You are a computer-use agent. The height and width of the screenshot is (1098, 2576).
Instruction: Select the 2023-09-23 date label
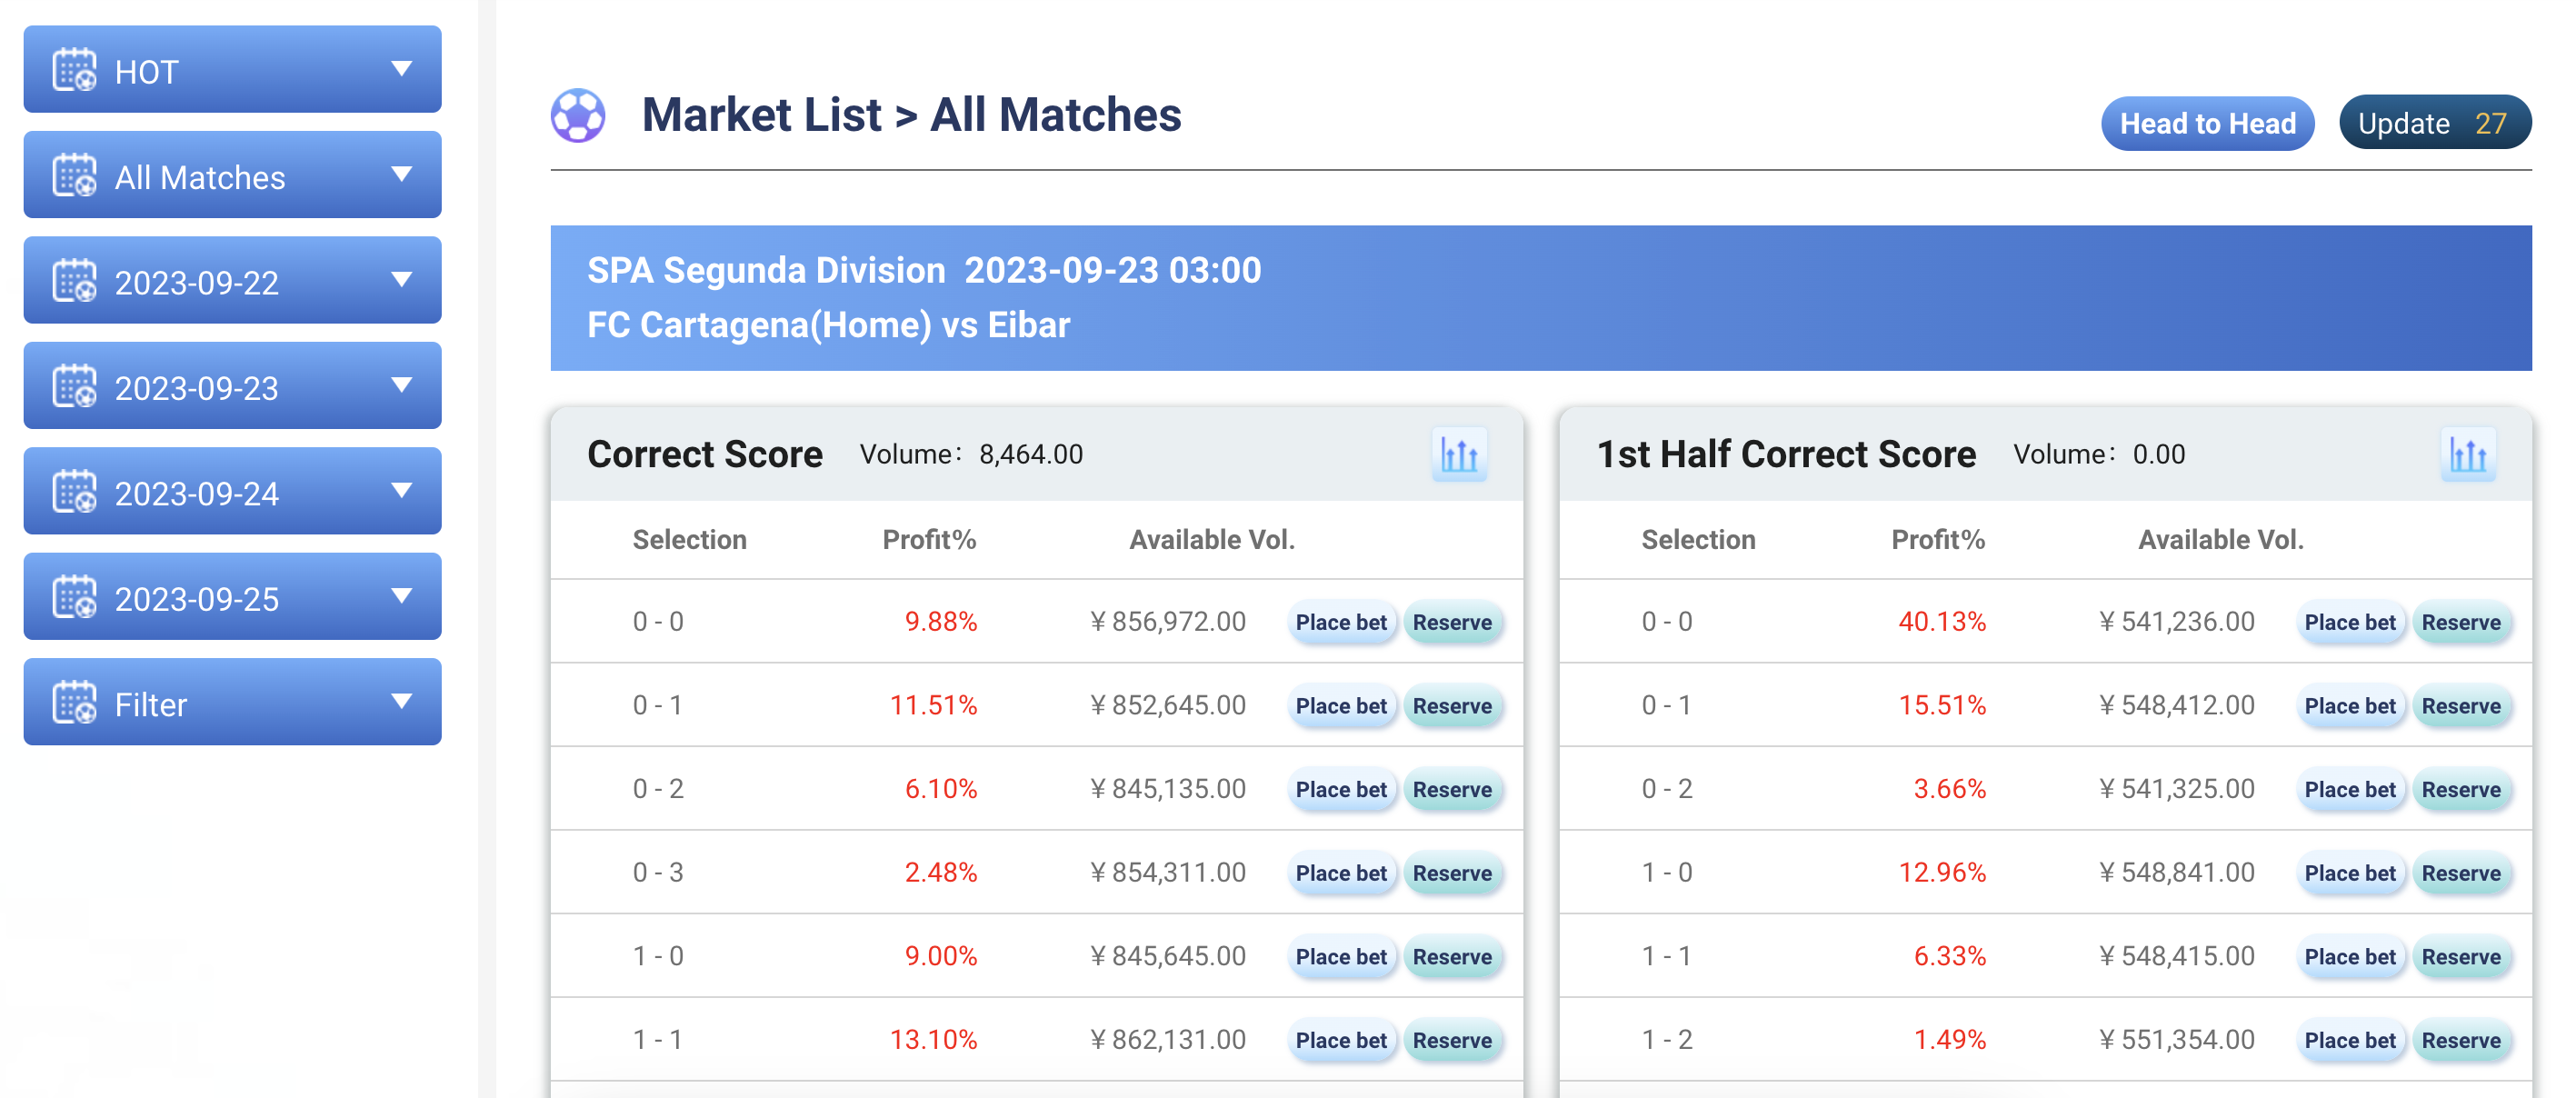click(197, 389)
